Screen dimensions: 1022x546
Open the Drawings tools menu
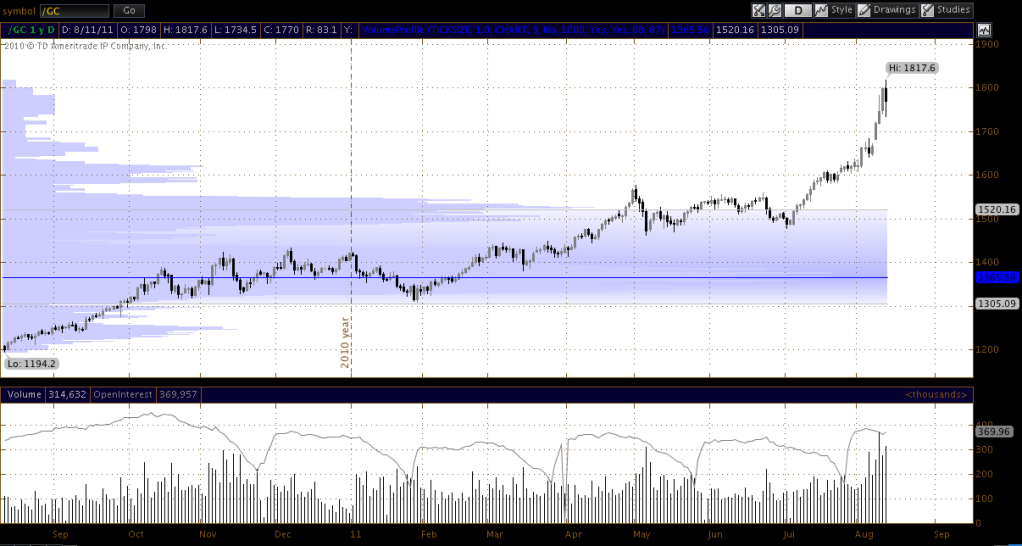pos(885,10)
